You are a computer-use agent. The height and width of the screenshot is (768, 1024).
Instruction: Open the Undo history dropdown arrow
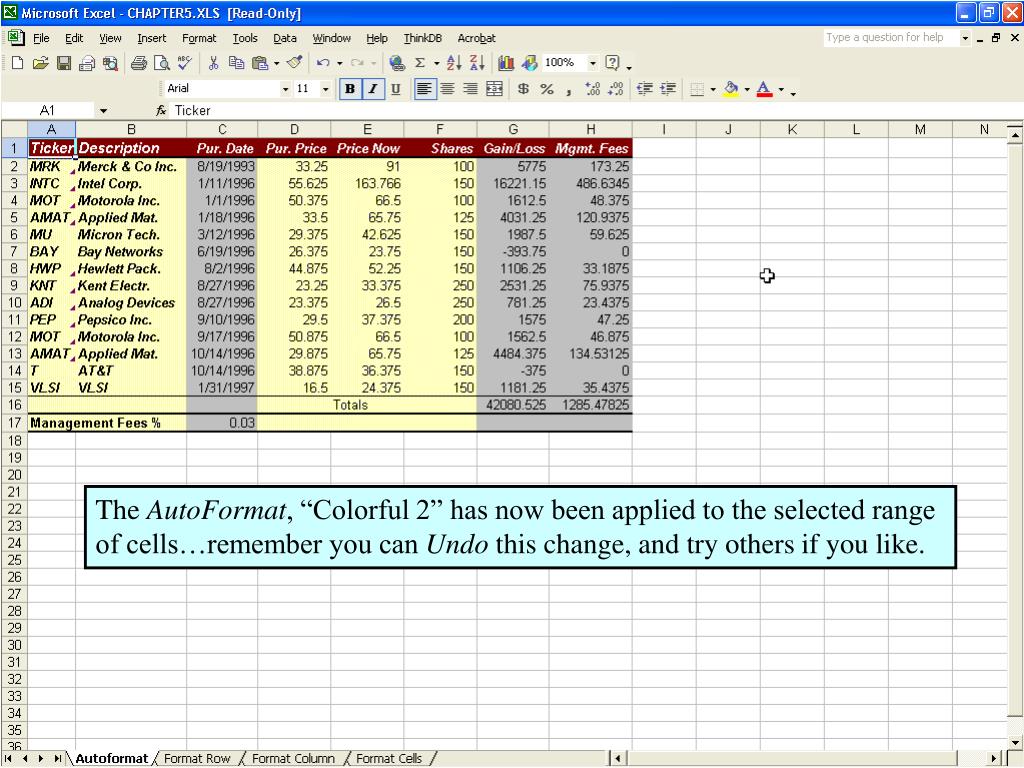click(x=339, y=63)
